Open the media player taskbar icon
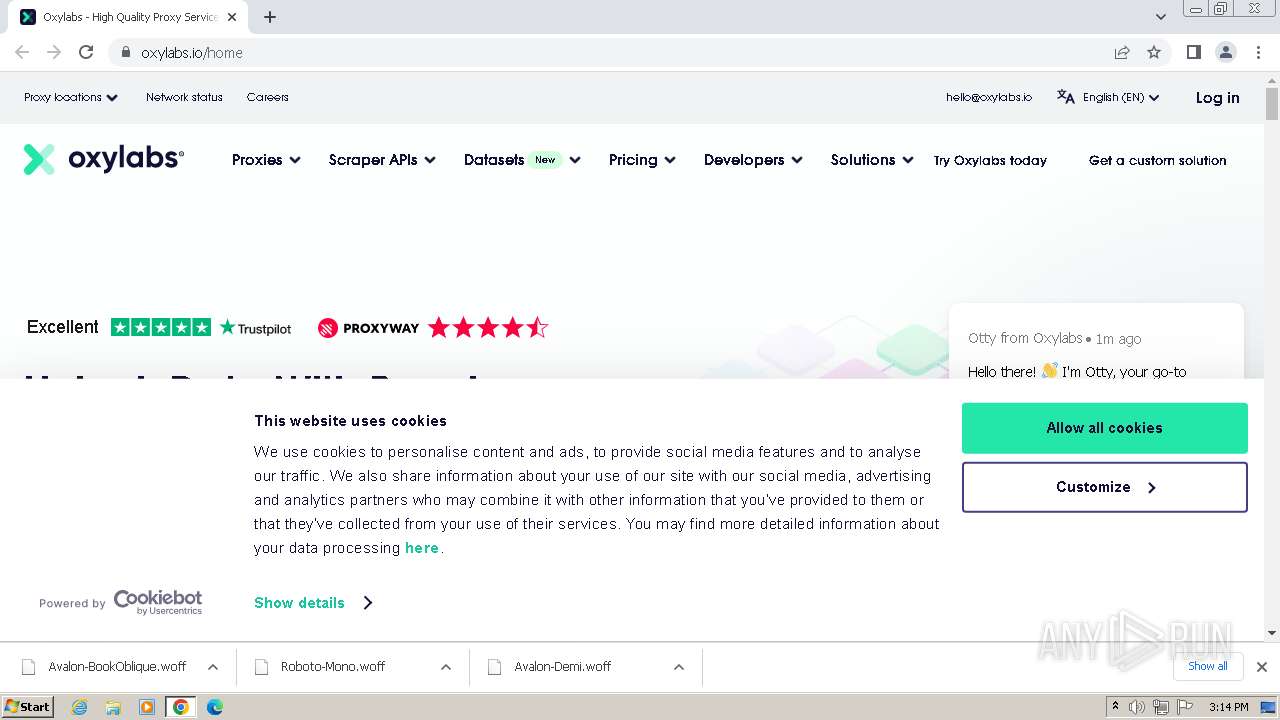 click(x=147, y=707)
